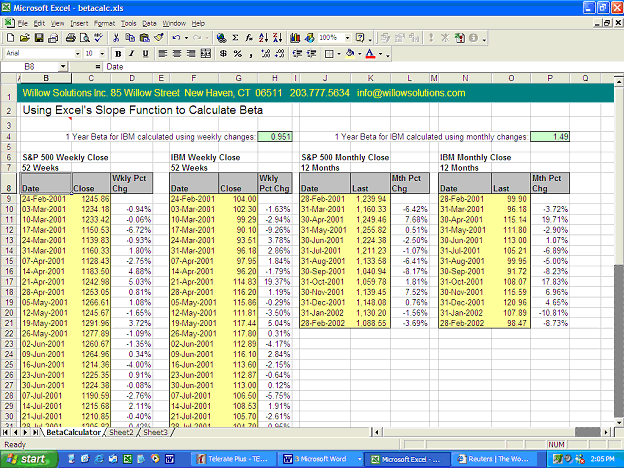Apply red font color
This screenshot has height=468, width=624.
coord(370,54)
